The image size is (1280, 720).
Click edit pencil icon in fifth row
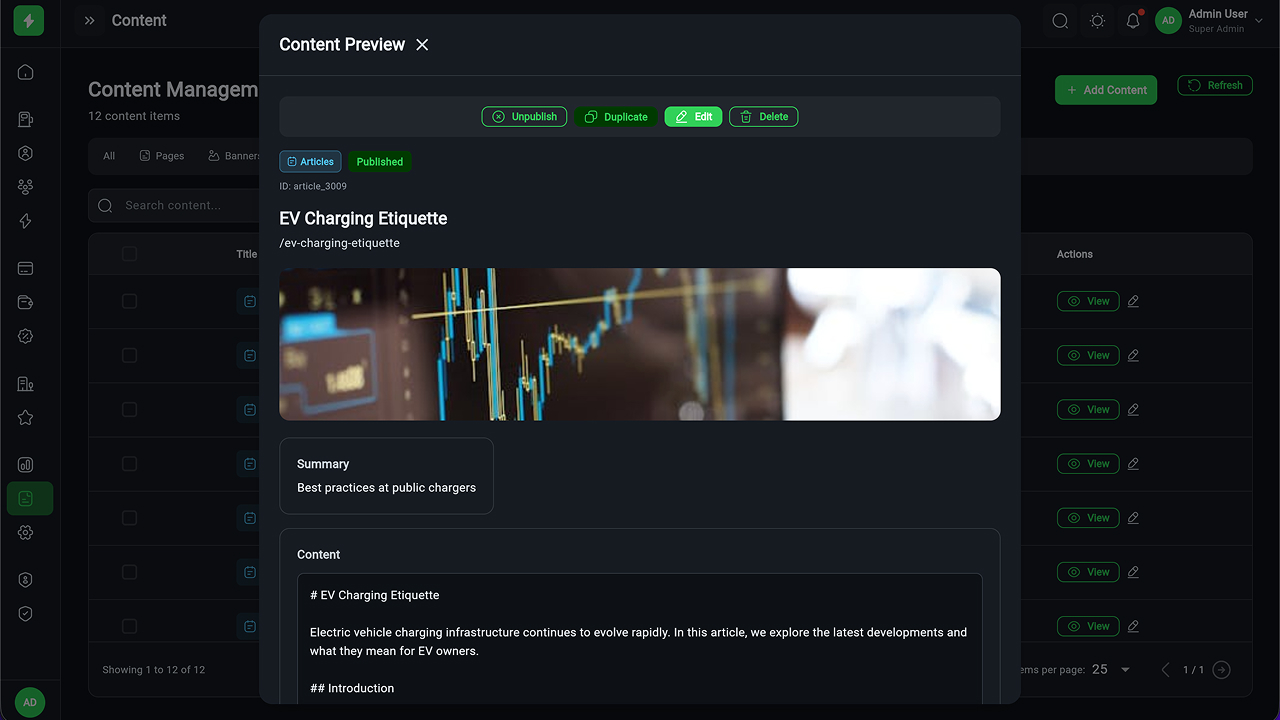[x=1133, y=517]
